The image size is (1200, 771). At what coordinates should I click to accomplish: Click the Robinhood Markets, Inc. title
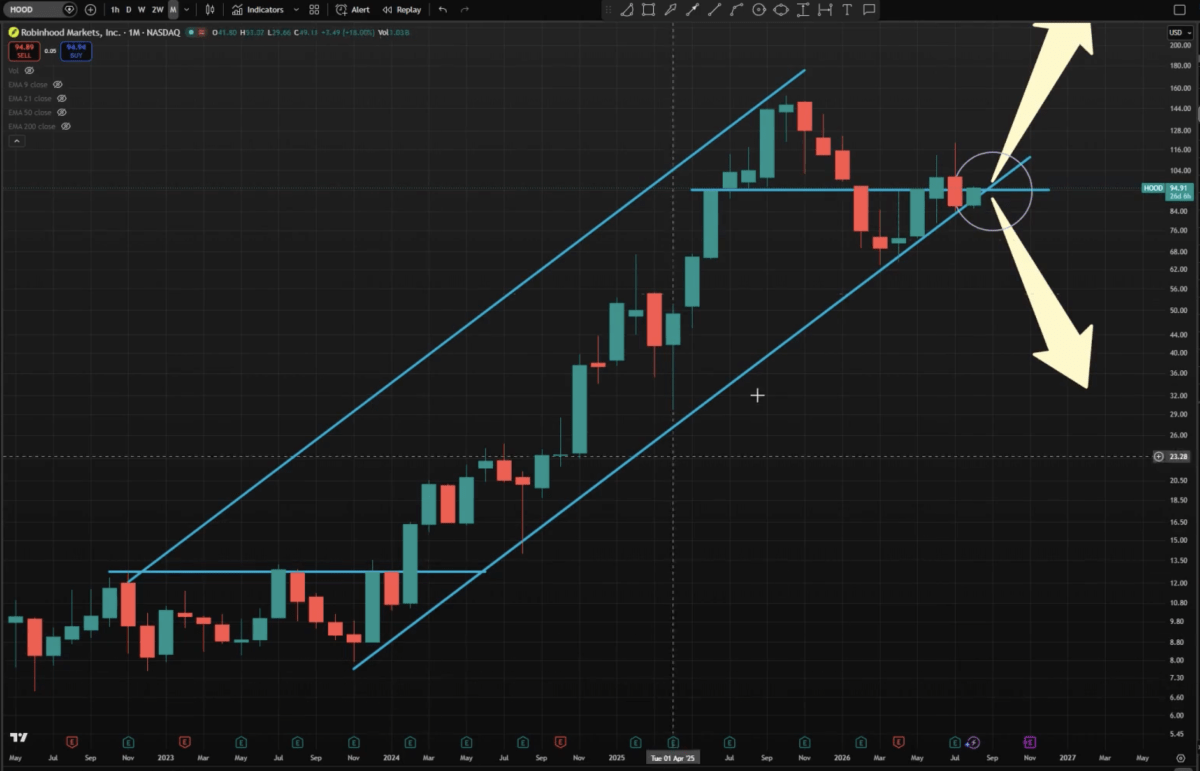(x=69, y=32)
